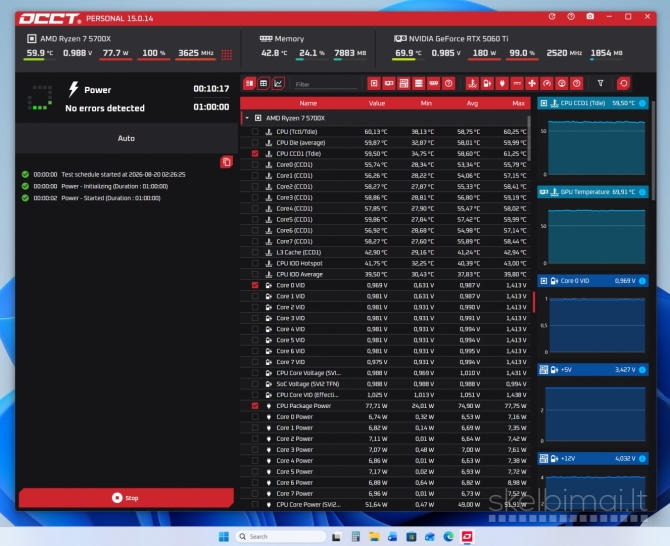Select the +12V graph header
The image size is (670, 546).
point(593,458)
